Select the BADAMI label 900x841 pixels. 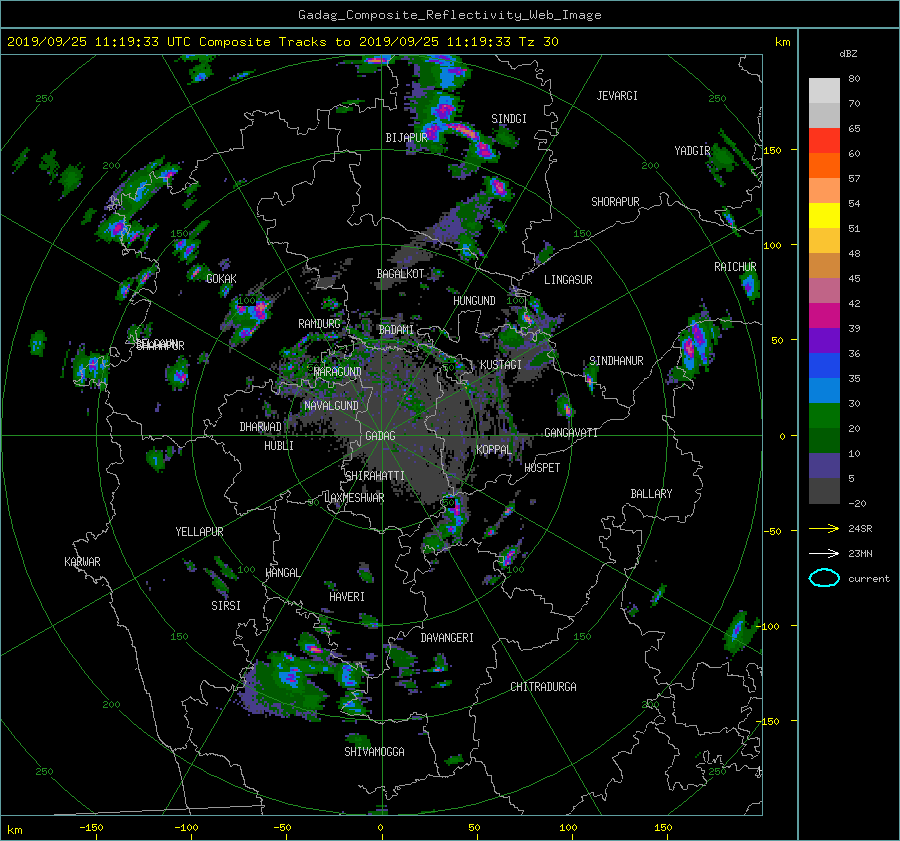(396, 330)
